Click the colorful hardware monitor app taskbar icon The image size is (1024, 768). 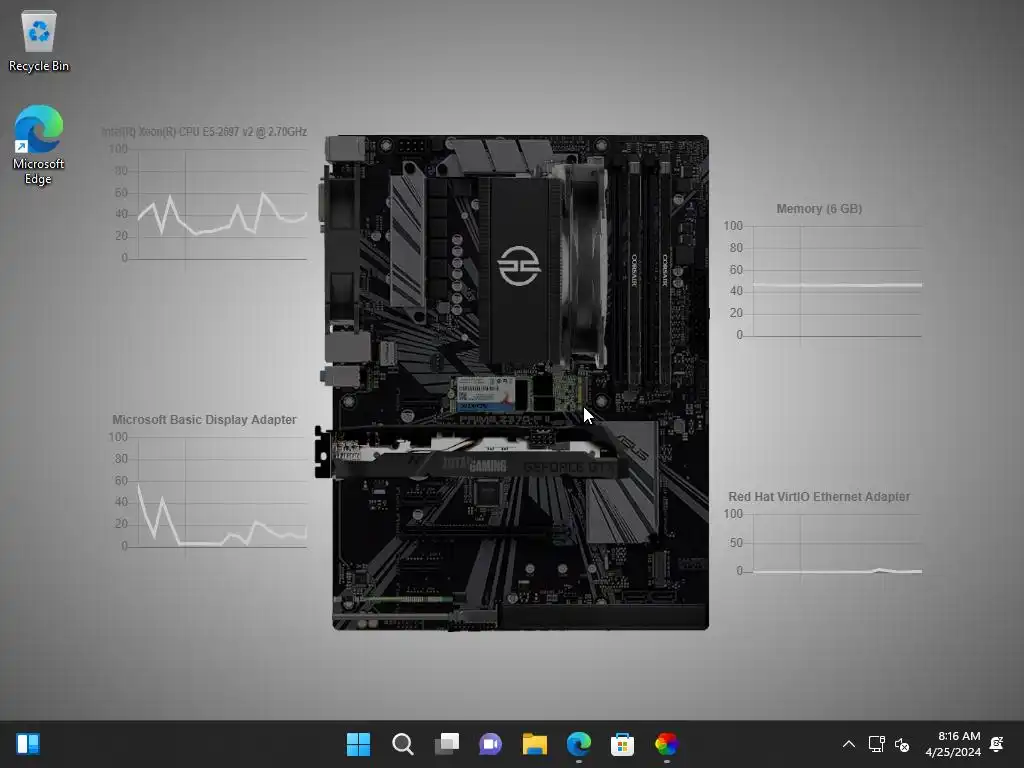coord(666,744)
